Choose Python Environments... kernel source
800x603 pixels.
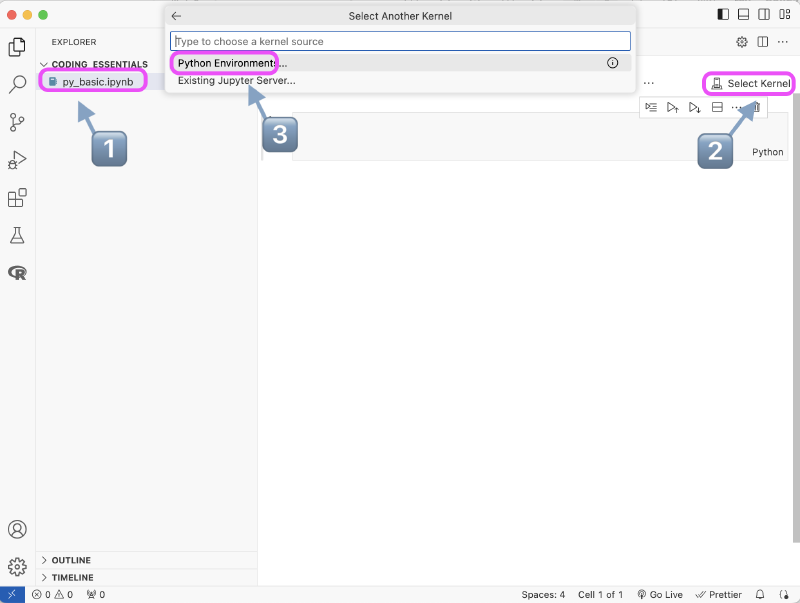(x=232, y=63)
